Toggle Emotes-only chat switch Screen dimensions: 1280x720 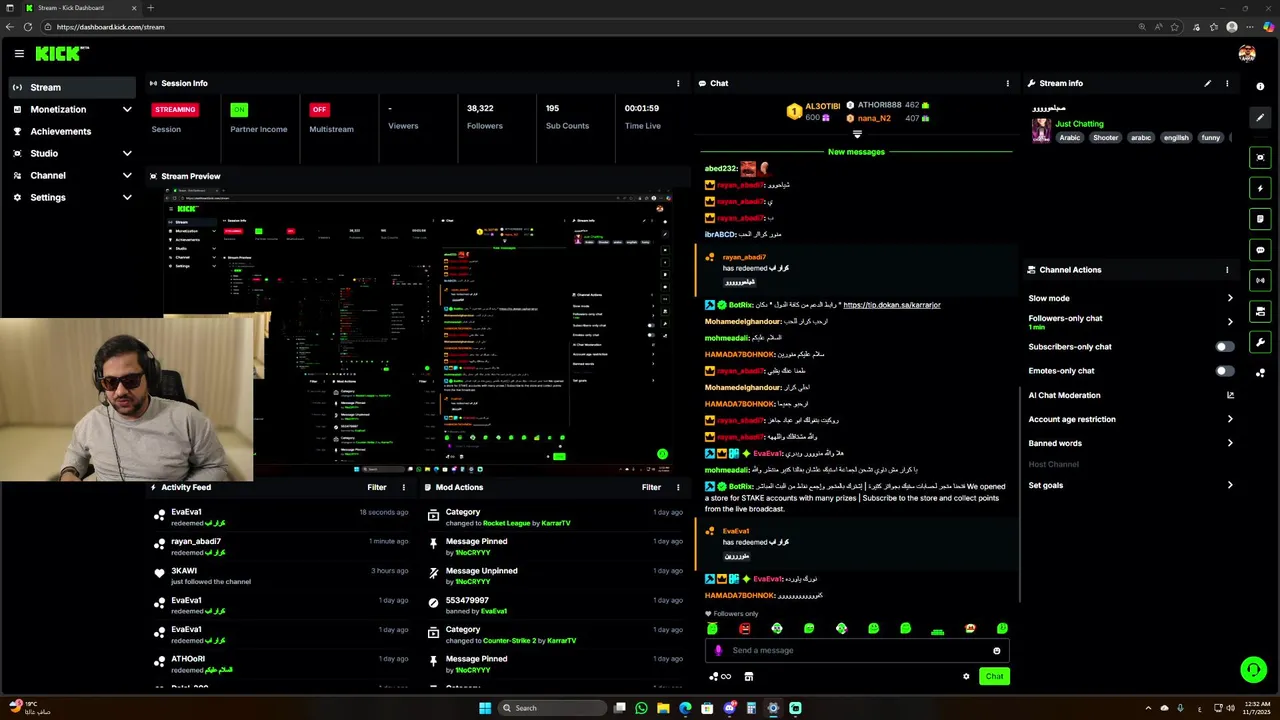tap(1224, 371)
